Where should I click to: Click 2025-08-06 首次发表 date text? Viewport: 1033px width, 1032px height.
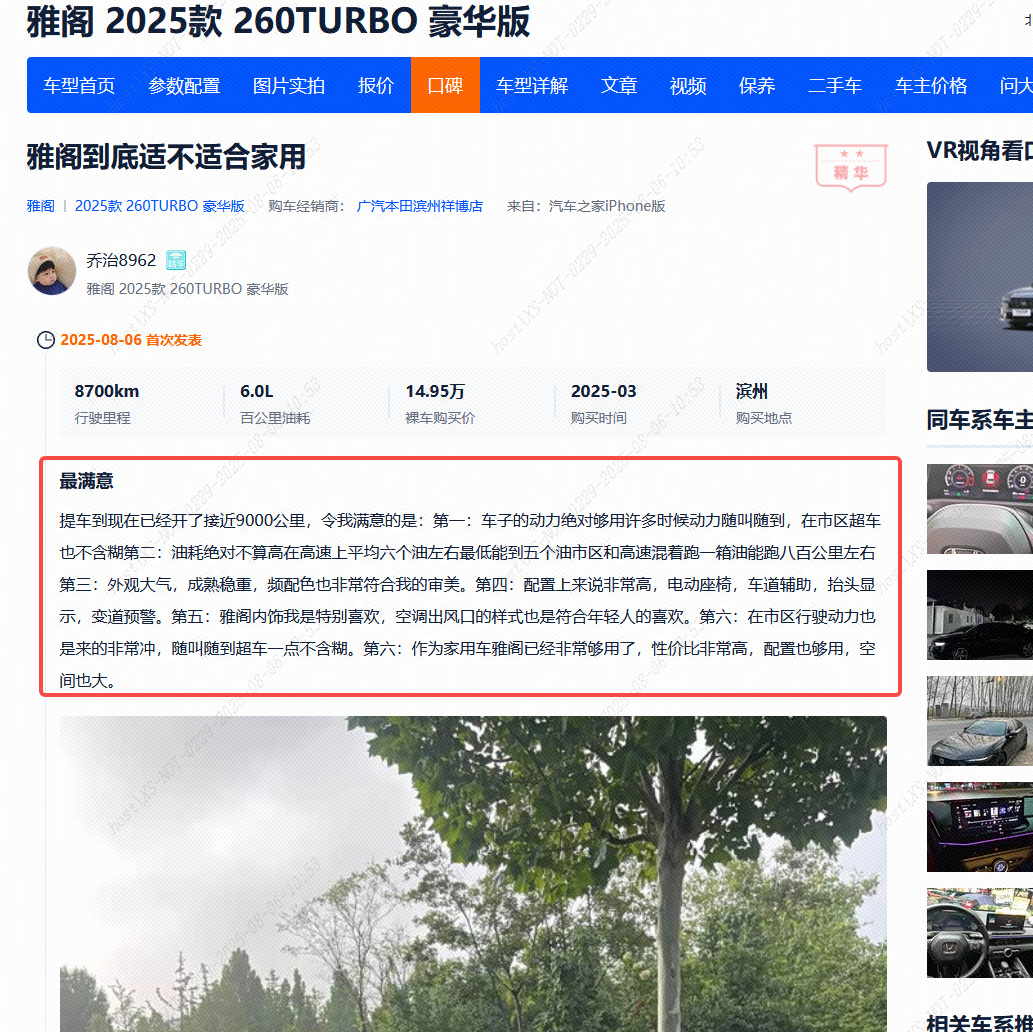[x=131, y=340]
